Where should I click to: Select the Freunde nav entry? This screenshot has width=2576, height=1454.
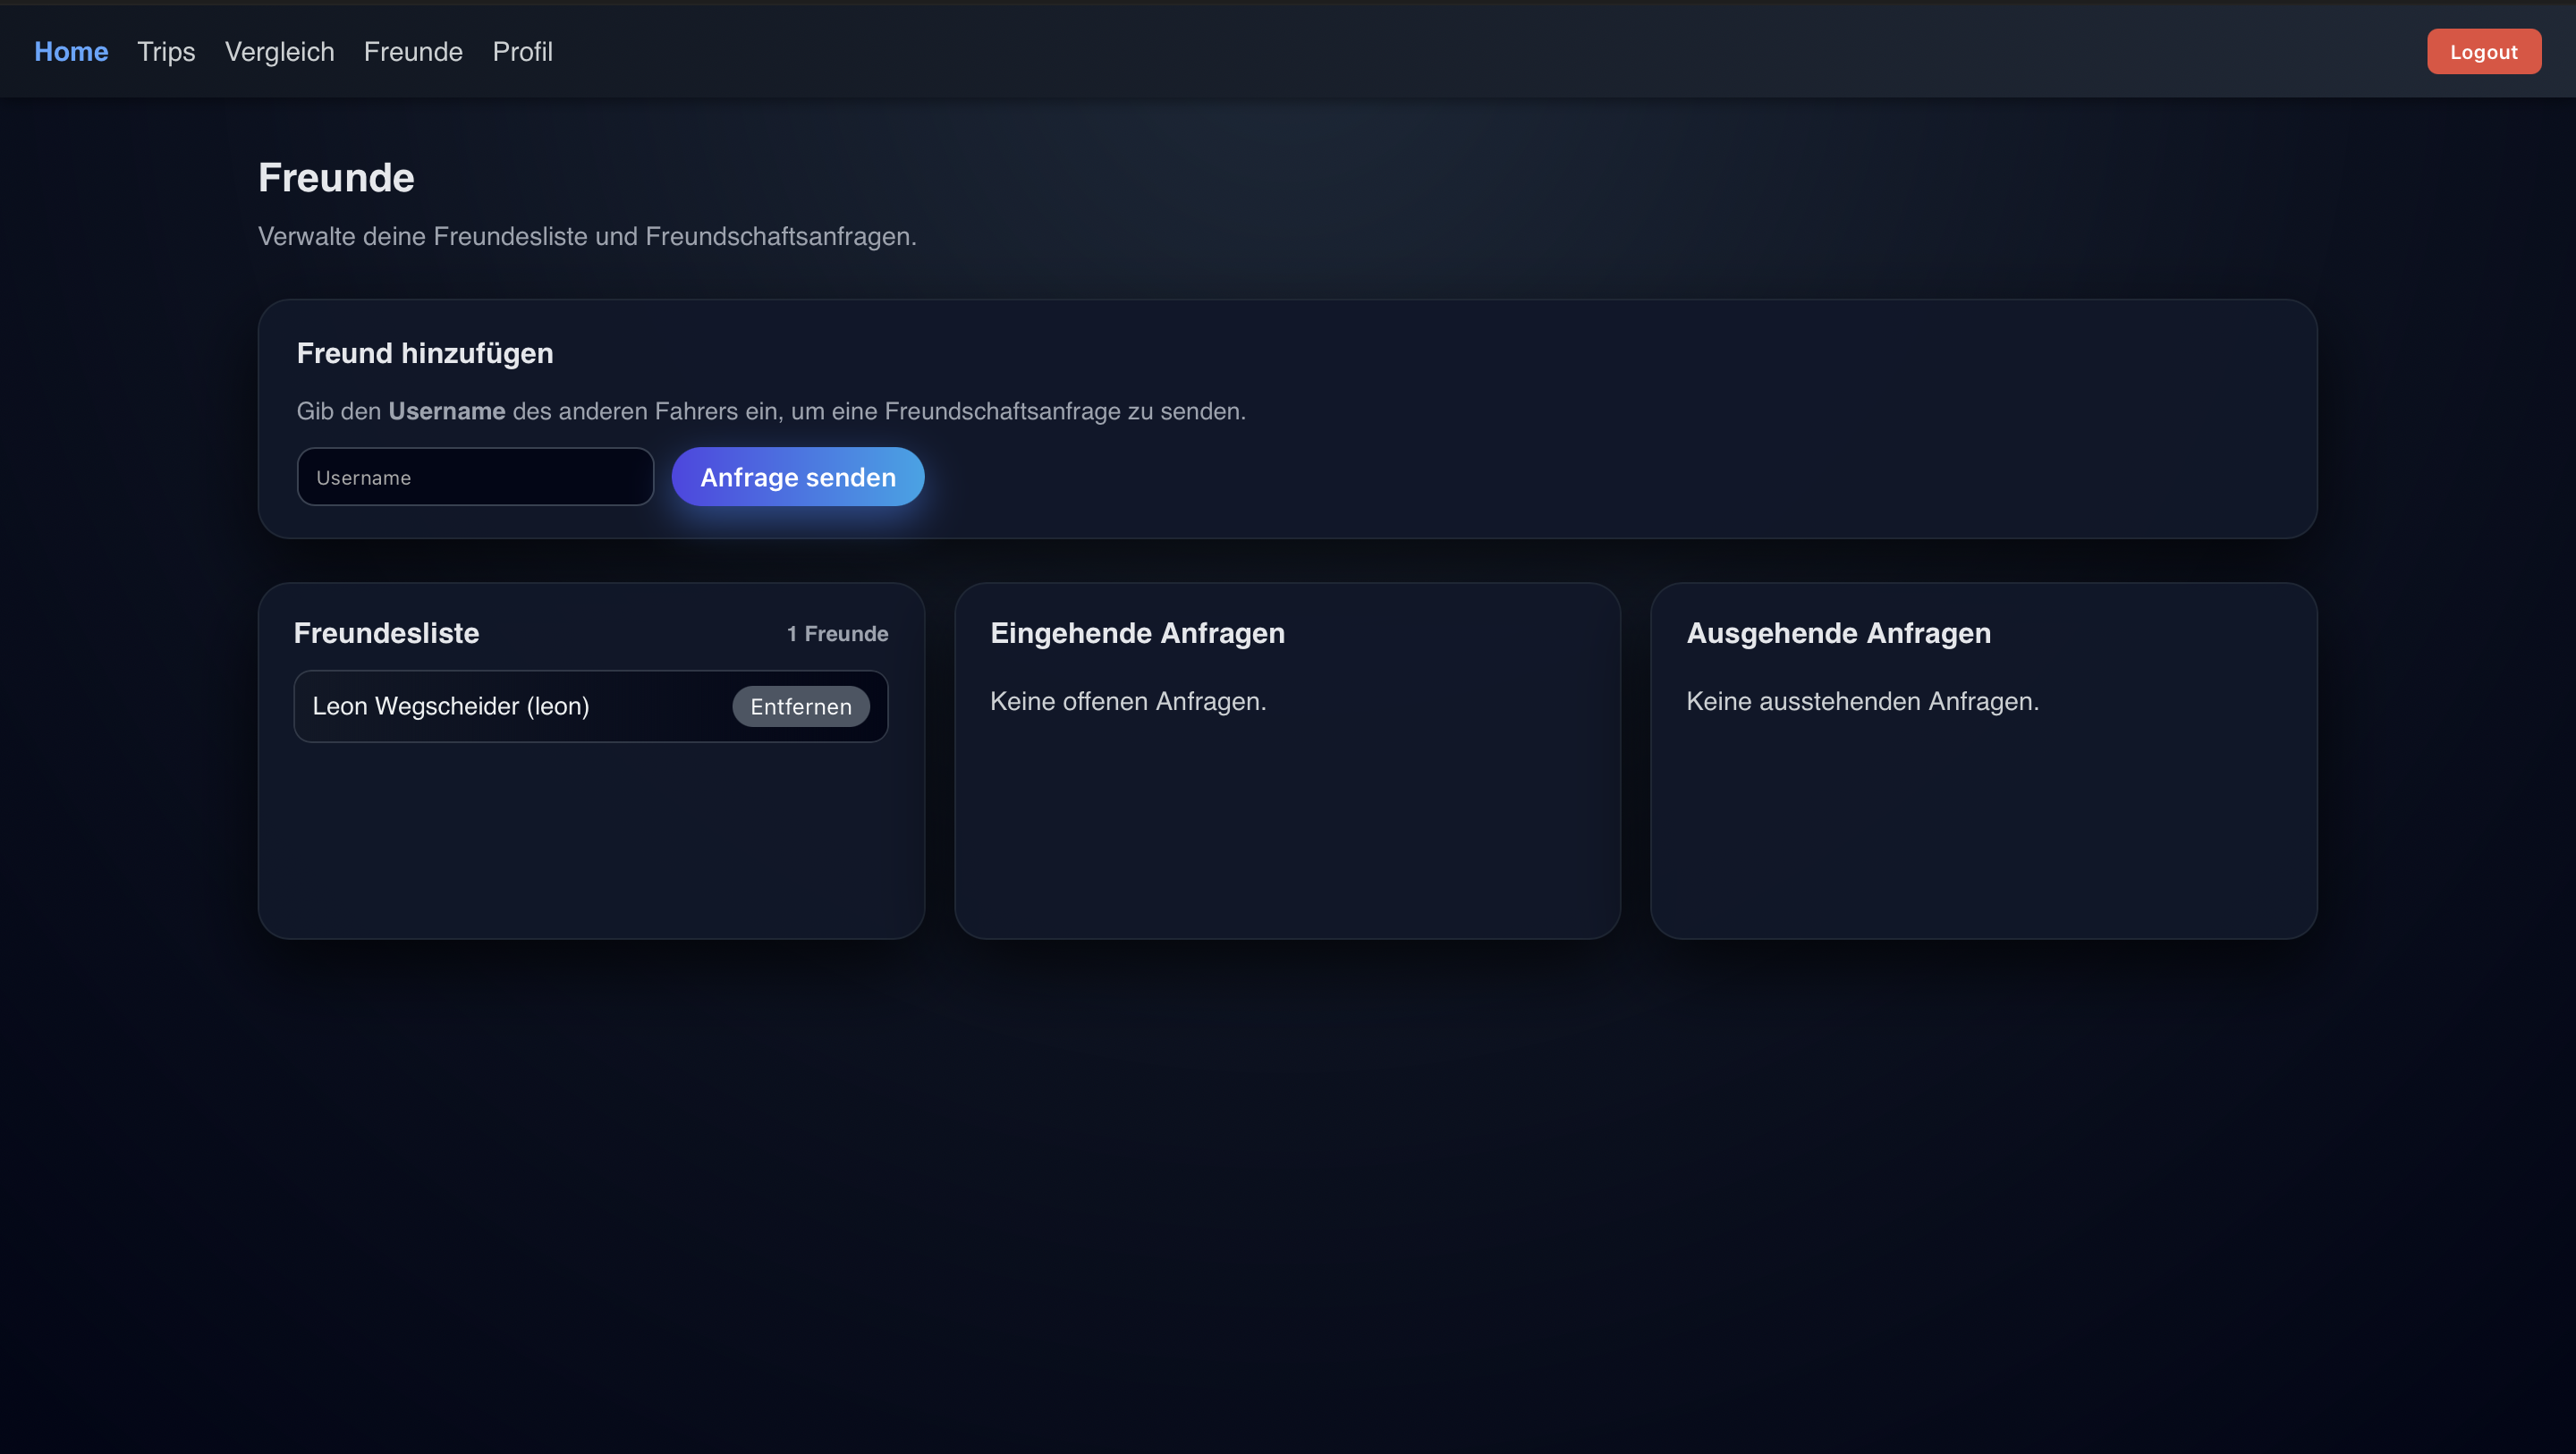[x=412, y=51]
